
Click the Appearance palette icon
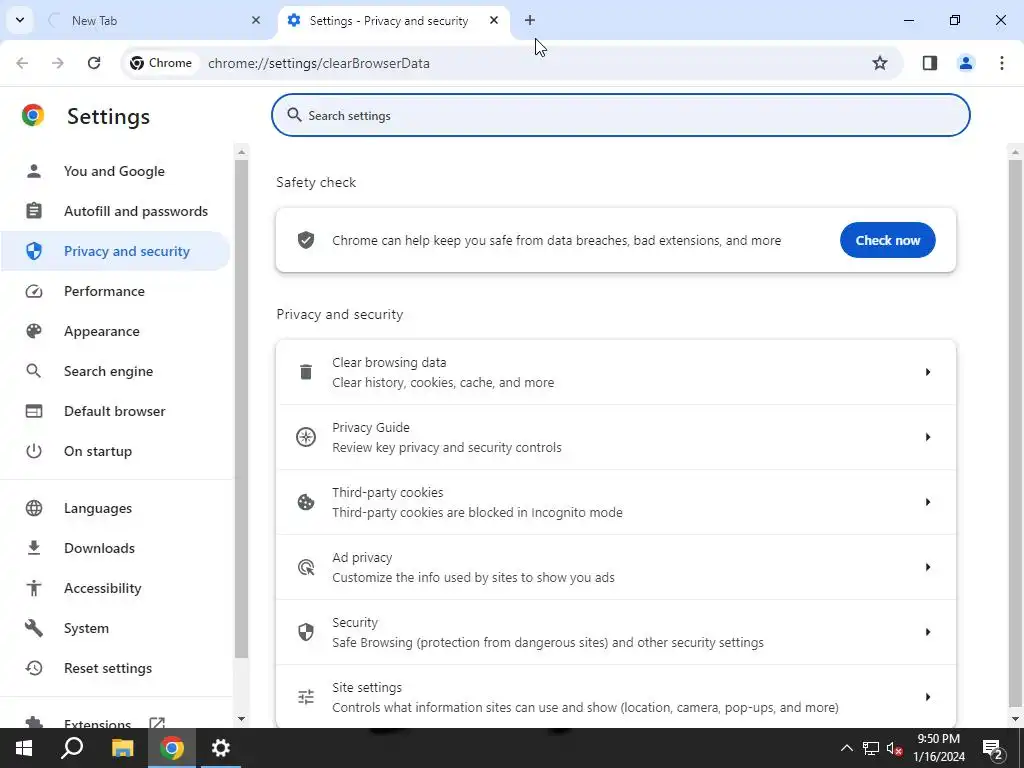click(x=33, y=331)
